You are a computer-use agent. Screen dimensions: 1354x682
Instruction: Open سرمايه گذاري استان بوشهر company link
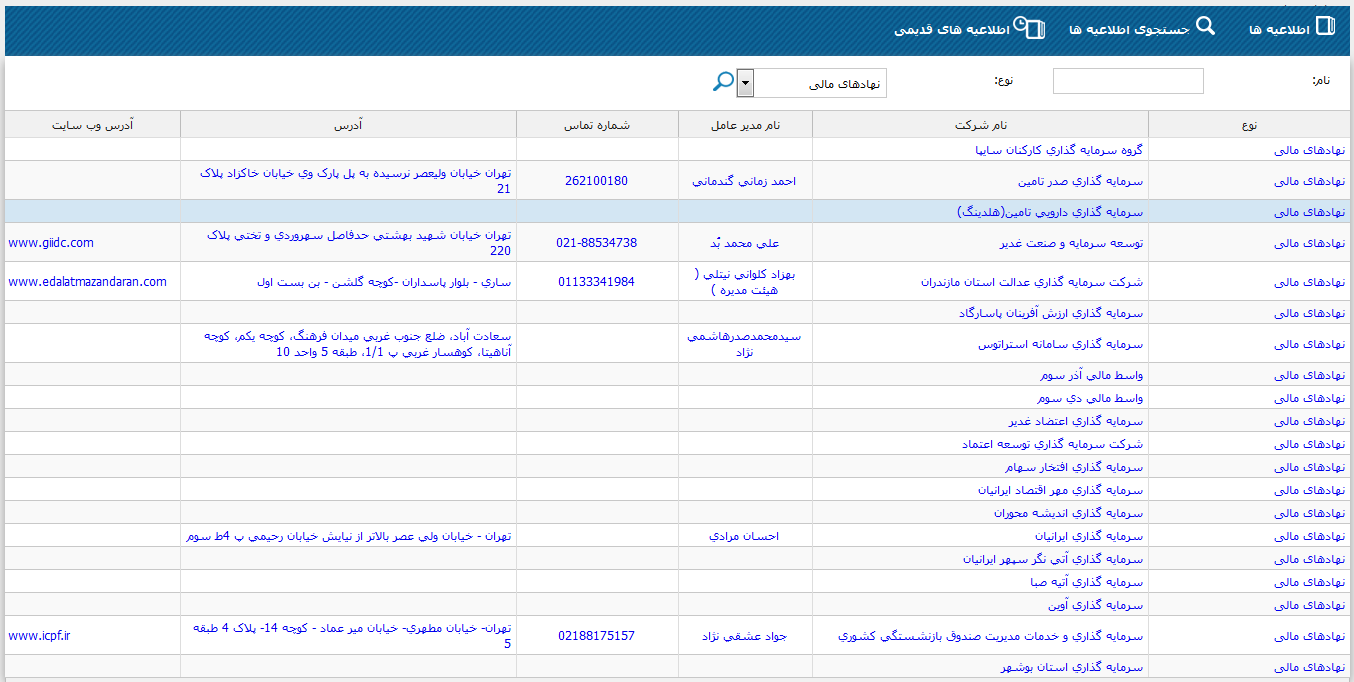(x=1071, y=667)
